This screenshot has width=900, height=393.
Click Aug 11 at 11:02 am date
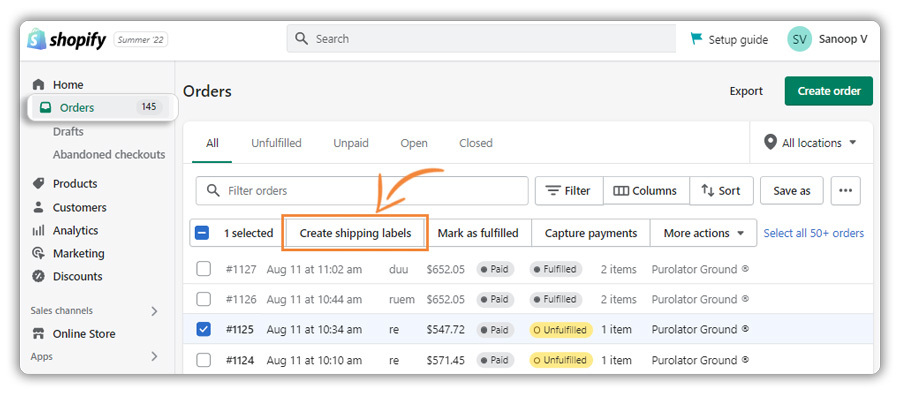(x=314, y=269)
